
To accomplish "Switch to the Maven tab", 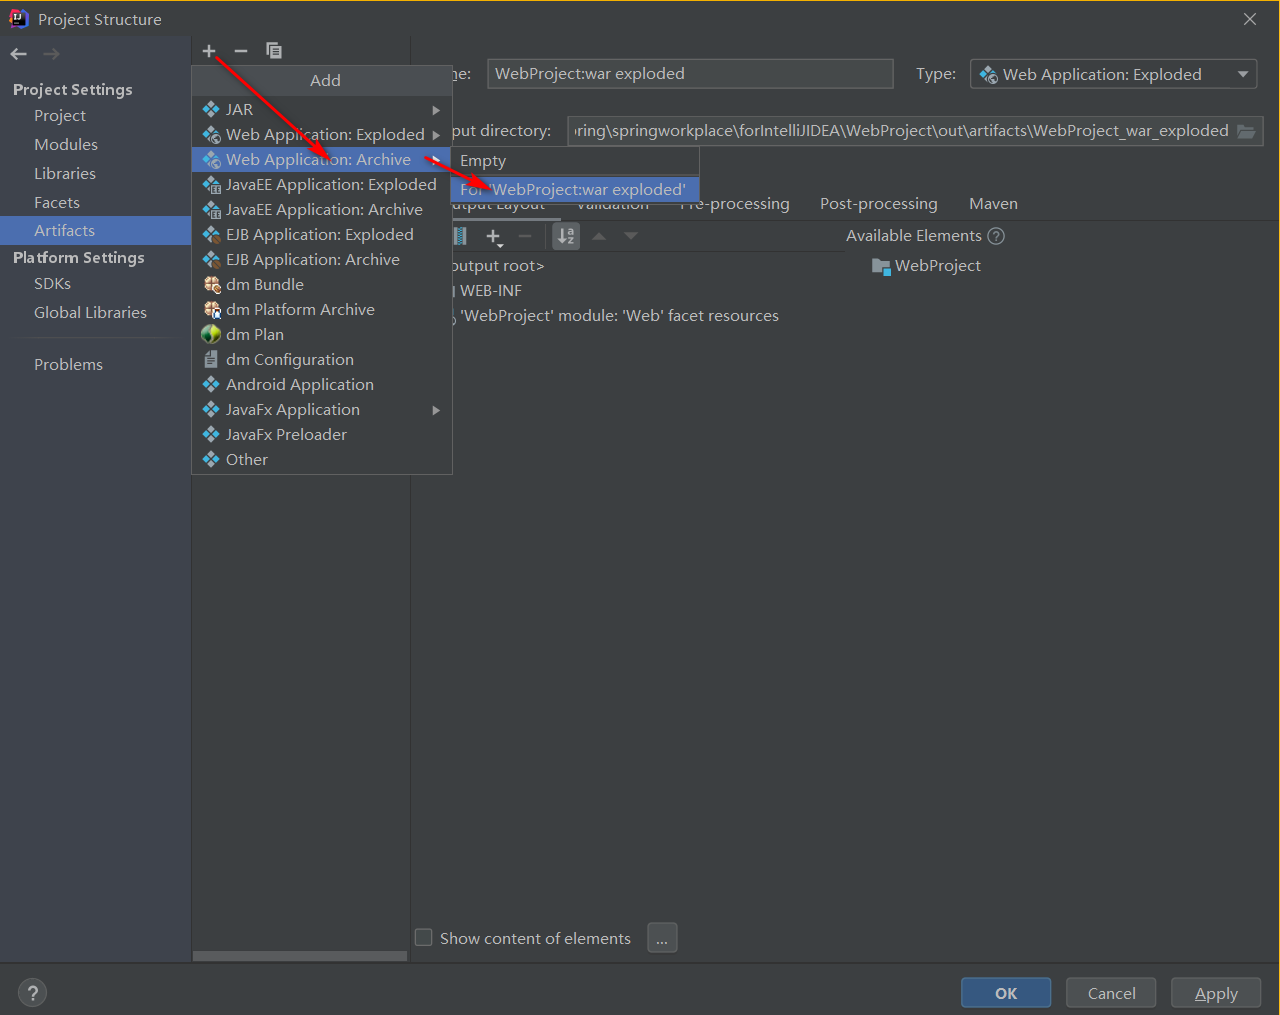I will pyautogui.click(x=993, y=204).
